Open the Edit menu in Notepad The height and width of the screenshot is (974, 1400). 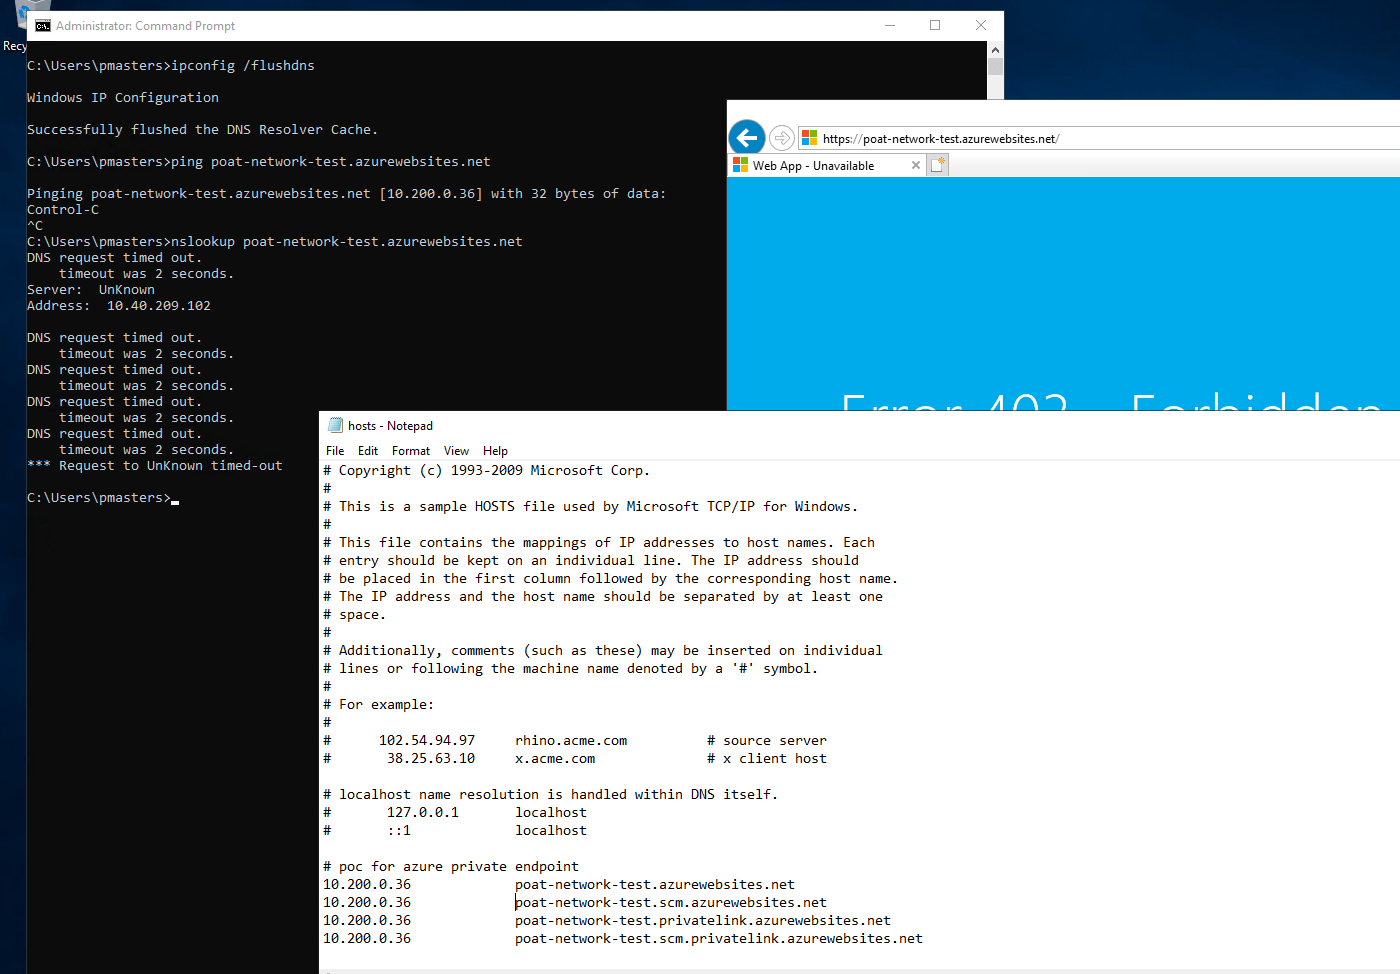[x=367, y=450]
